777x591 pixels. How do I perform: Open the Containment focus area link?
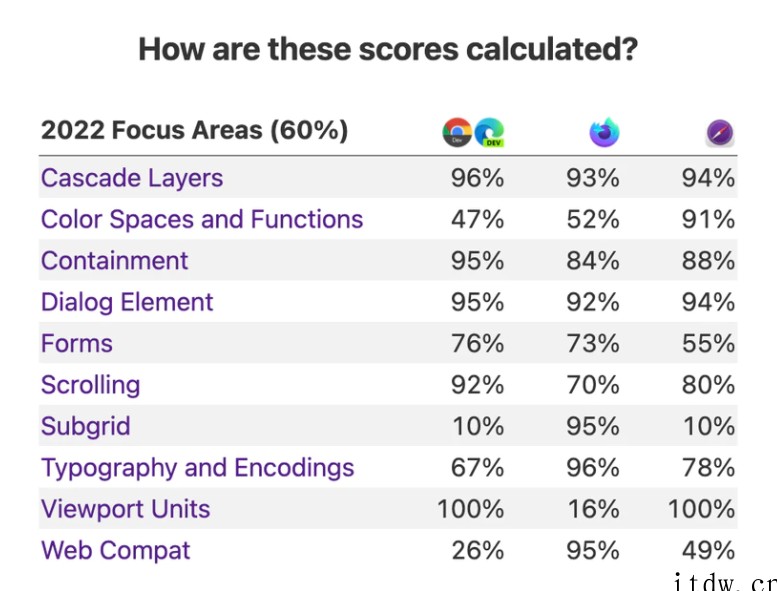click(x=114, y=261)
